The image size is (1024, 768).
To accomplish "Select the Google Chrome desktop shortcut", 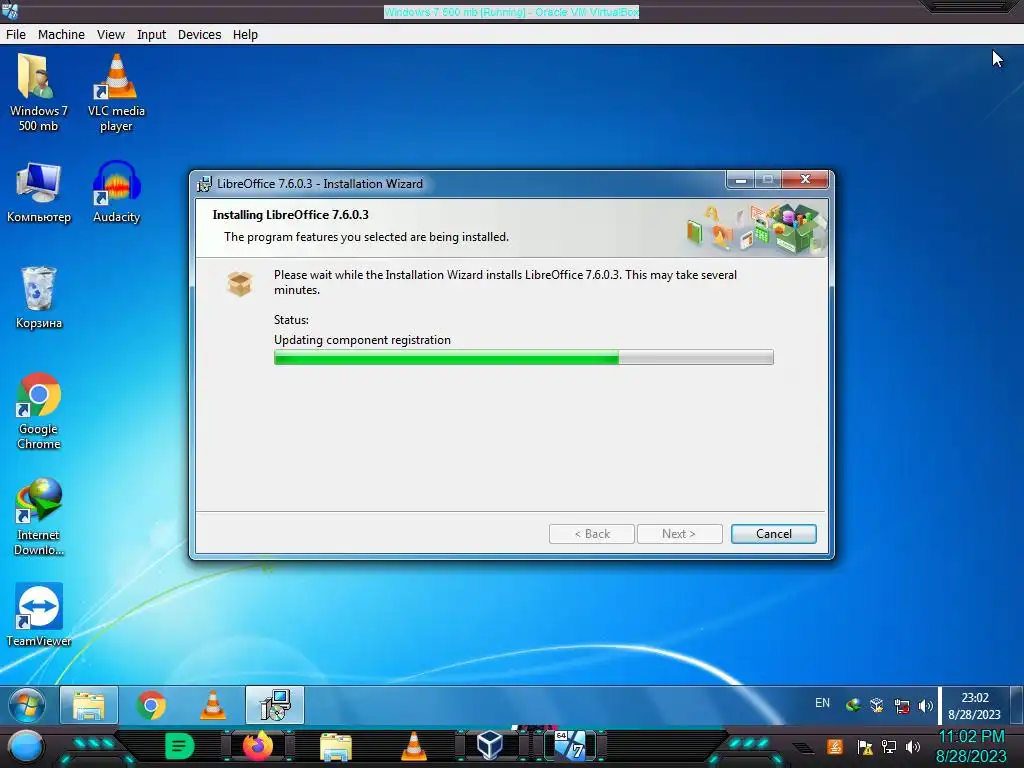I will [39, 411].
